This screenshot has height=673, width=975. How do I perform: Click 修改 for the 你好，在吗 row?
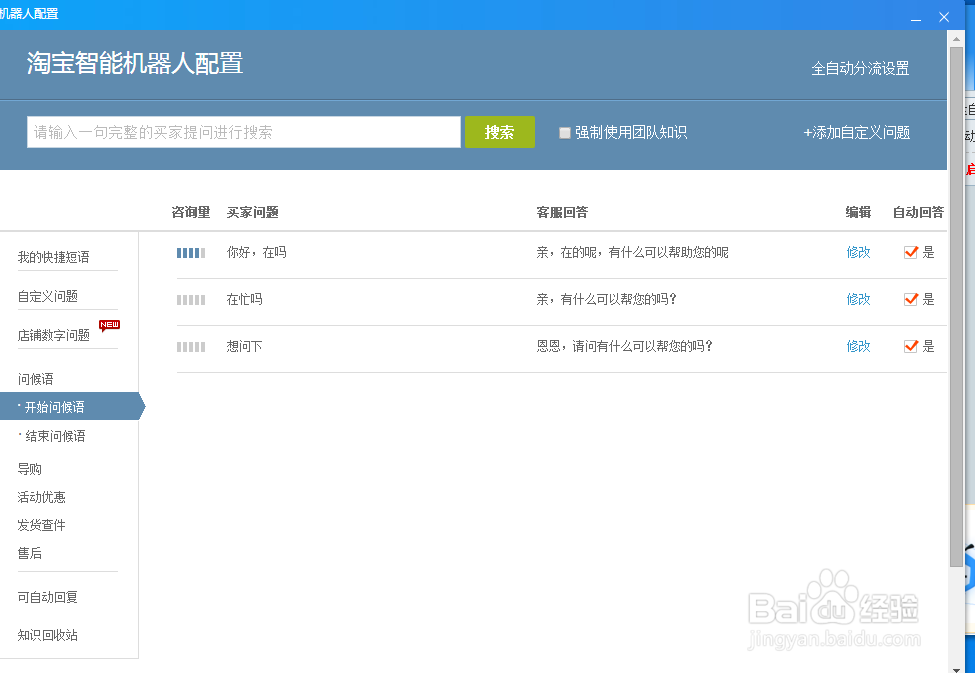click(858, 252)
